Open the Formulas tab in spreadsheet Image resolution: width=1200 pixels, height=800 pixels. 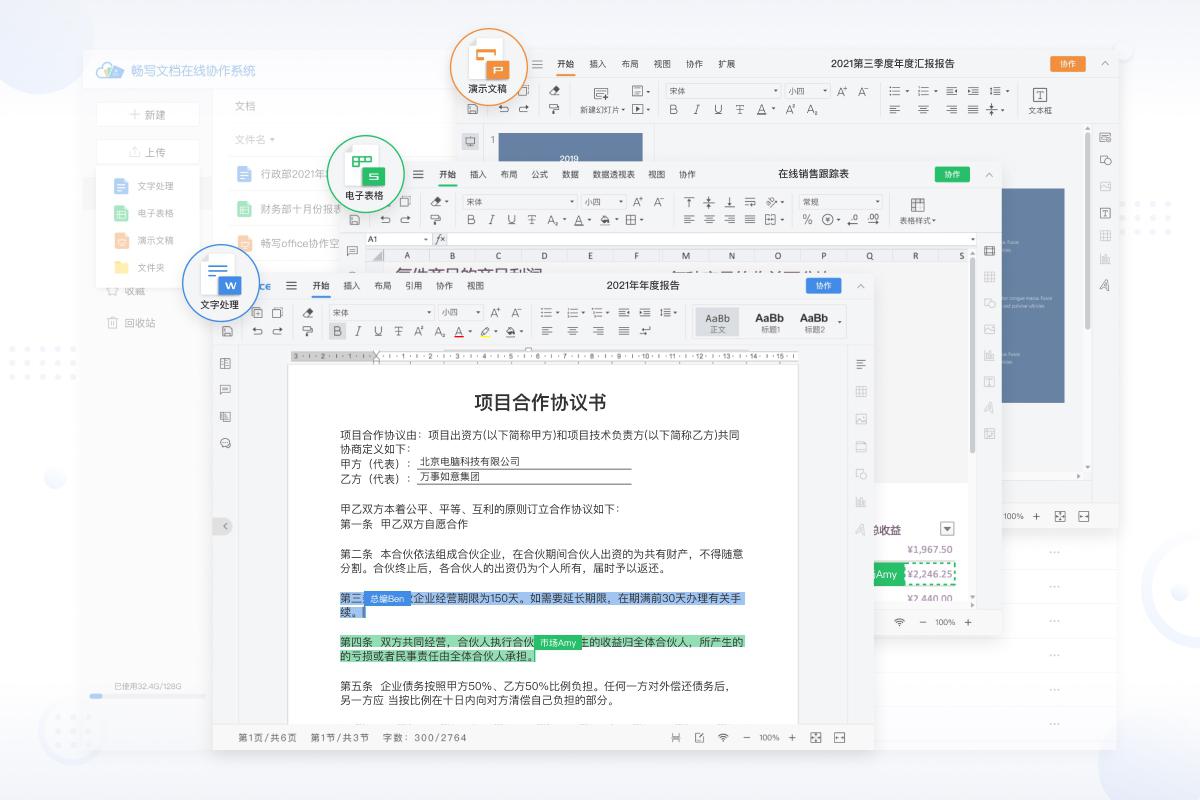(540, 174)
